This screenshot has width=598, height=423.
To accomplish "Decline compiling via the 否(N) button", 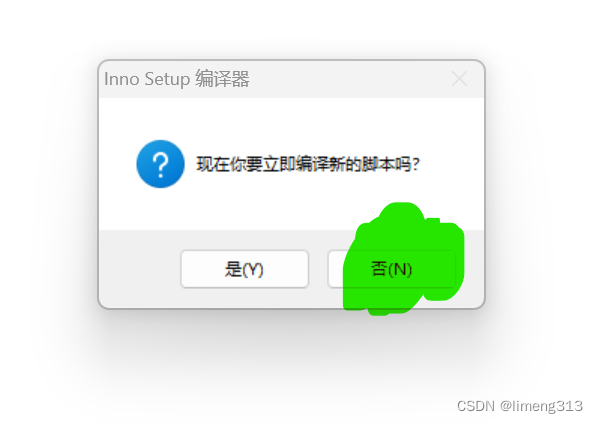I will pos(391,269).
